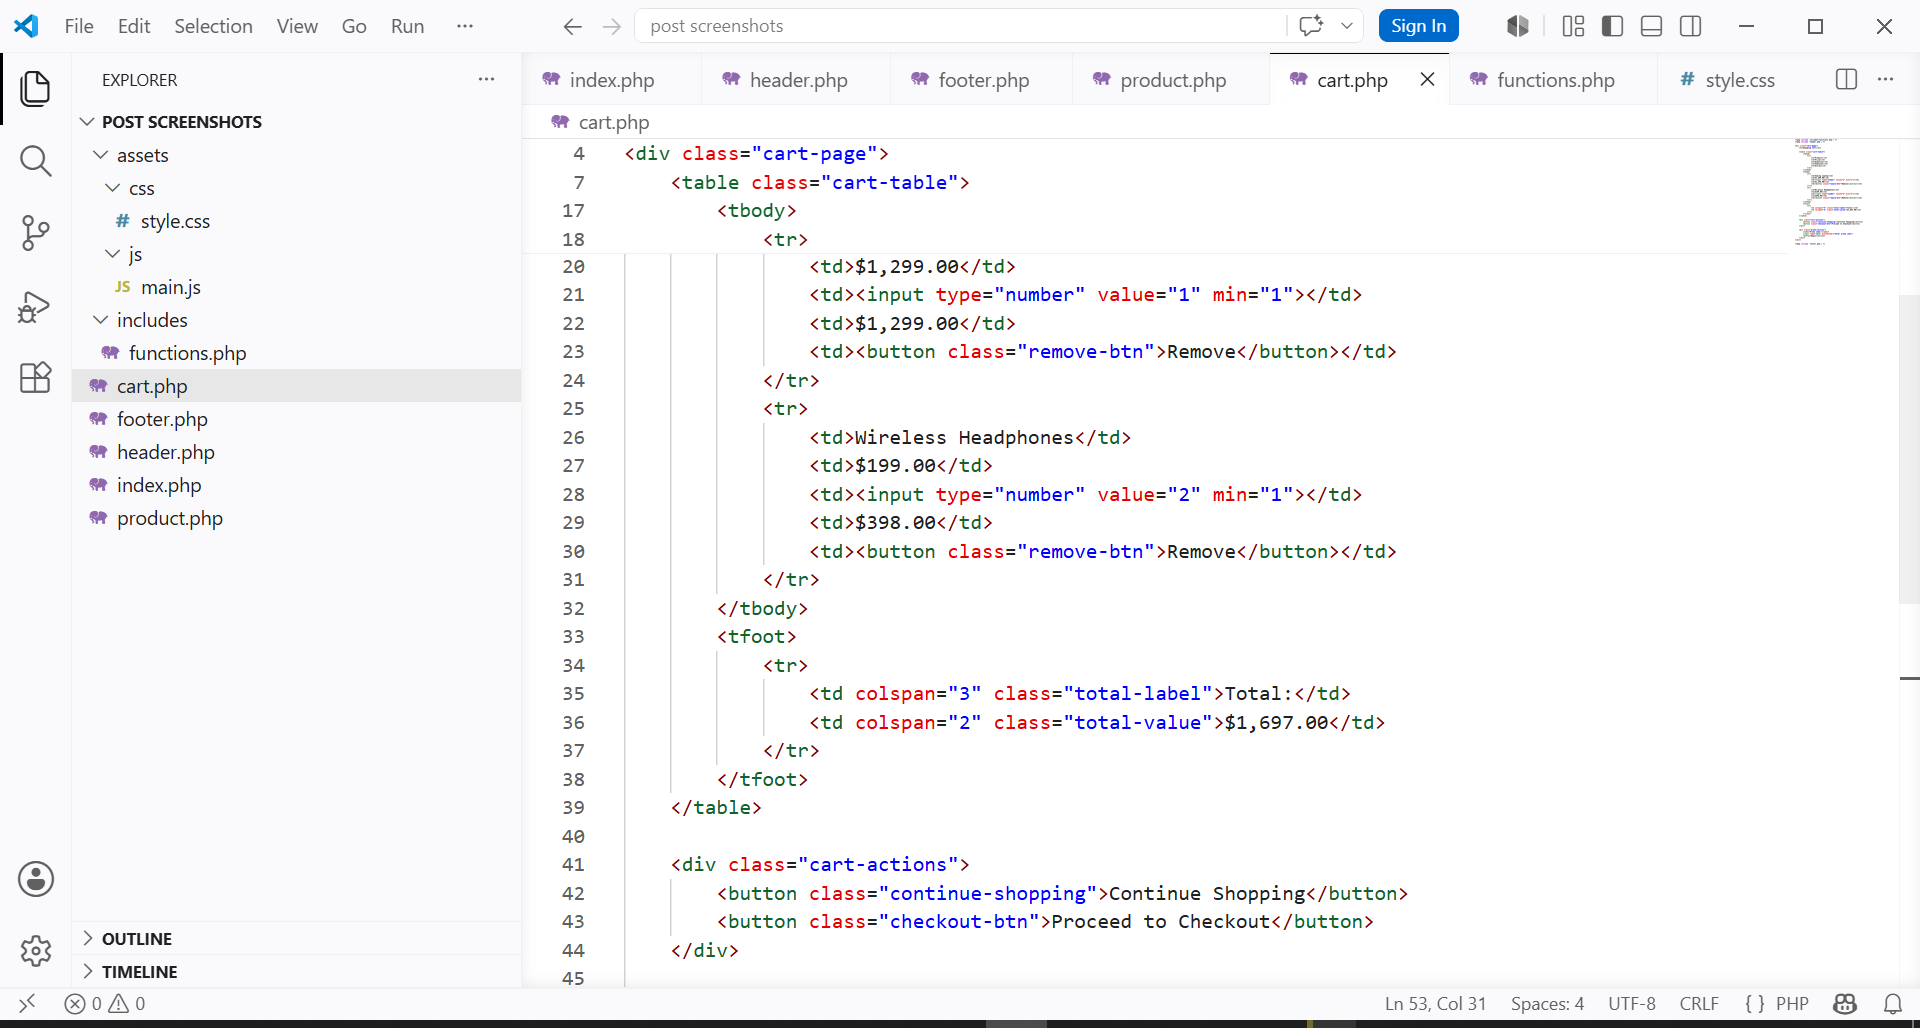Show more menu items ellipsis
Screen dimensions: 1920x1028
(x=465, y=26)
